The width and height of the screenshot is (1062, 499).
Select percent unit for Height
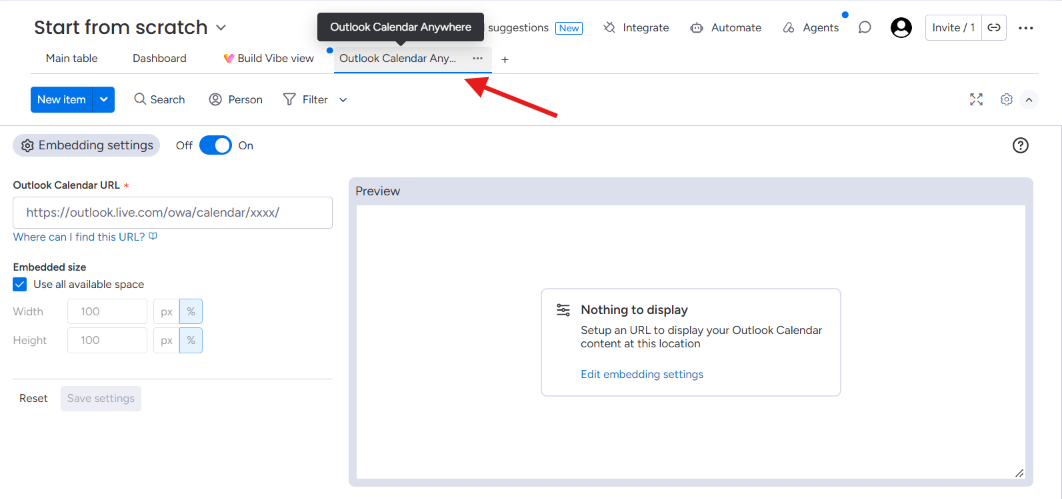191,340
